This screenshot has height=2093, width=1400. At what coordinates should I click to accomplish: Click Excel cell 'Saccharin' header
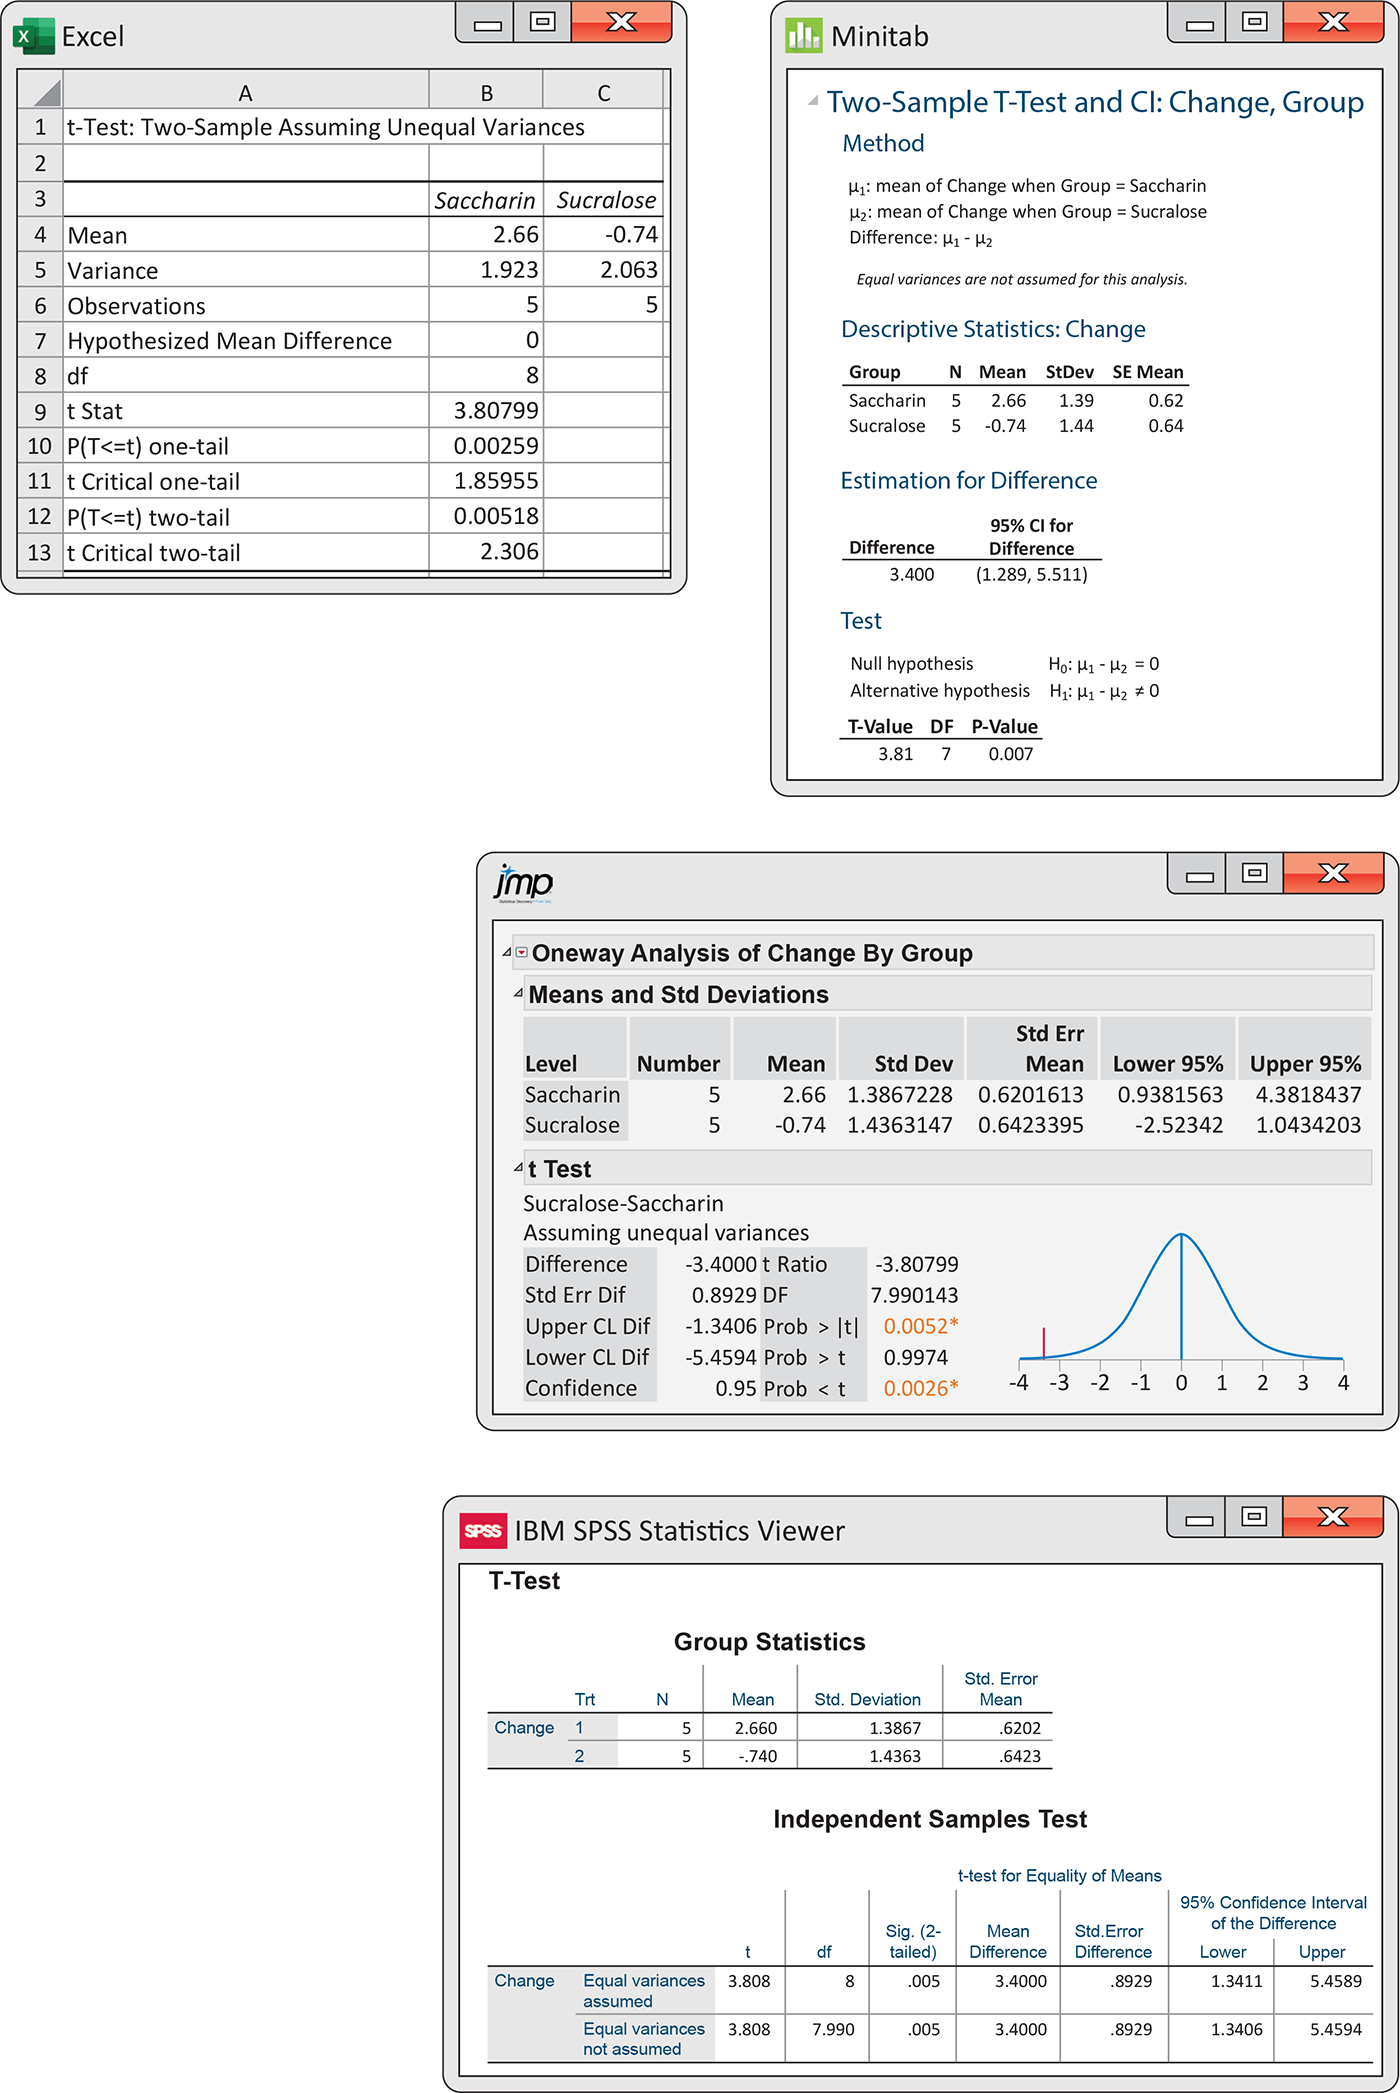(x=485, y=200)
